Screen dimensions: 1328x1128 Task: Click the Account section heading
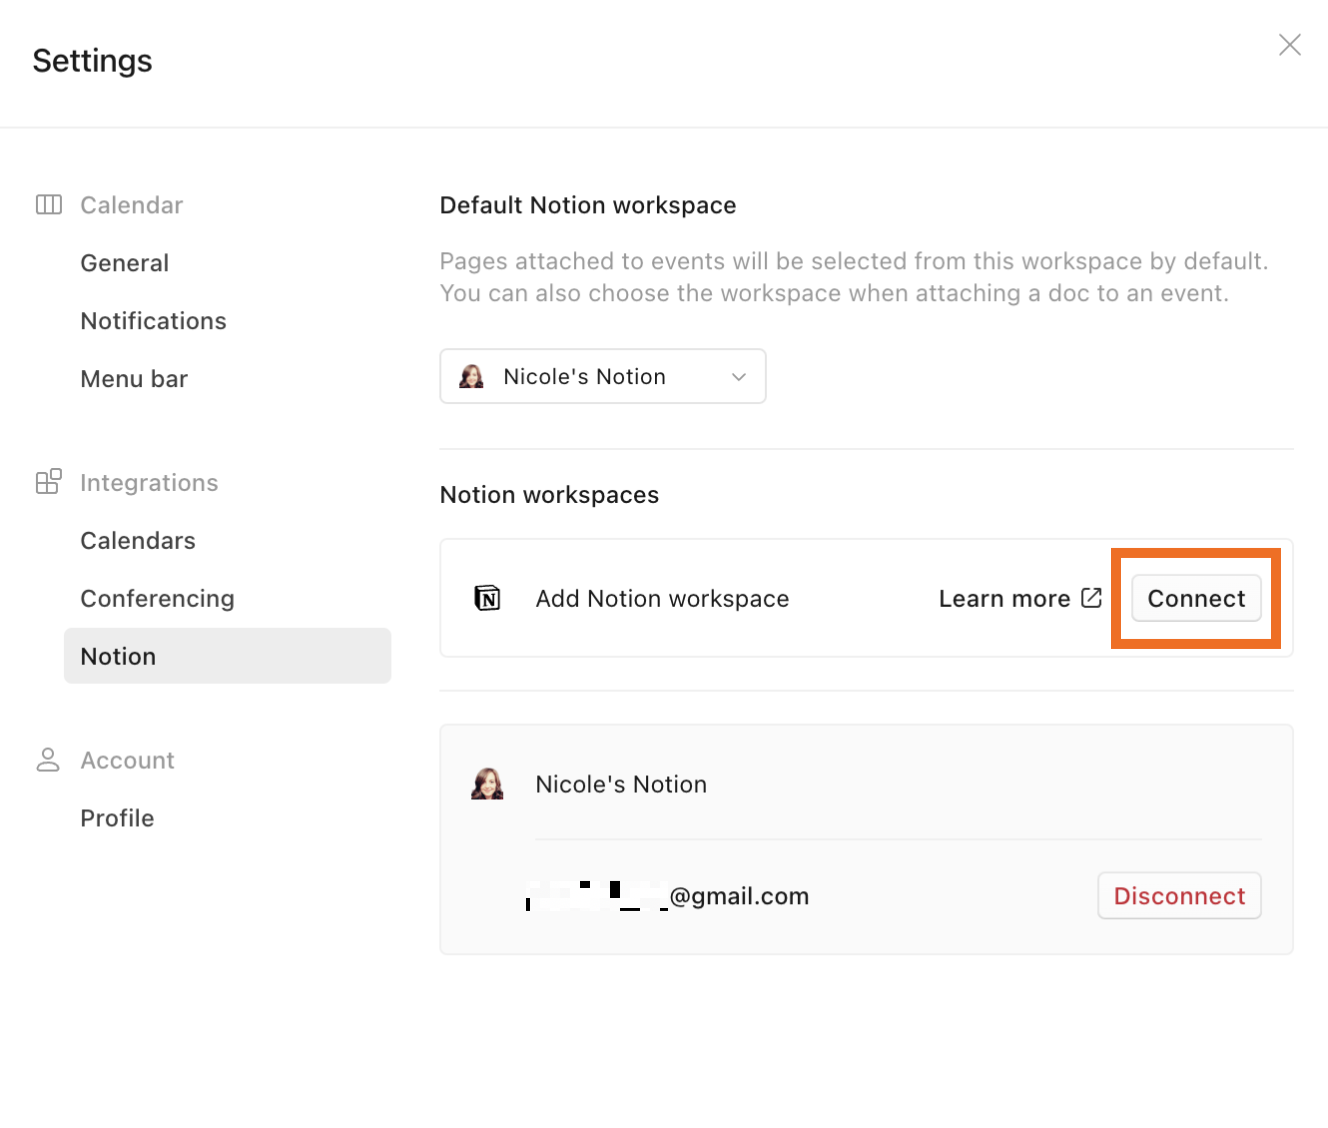(127, 761)
